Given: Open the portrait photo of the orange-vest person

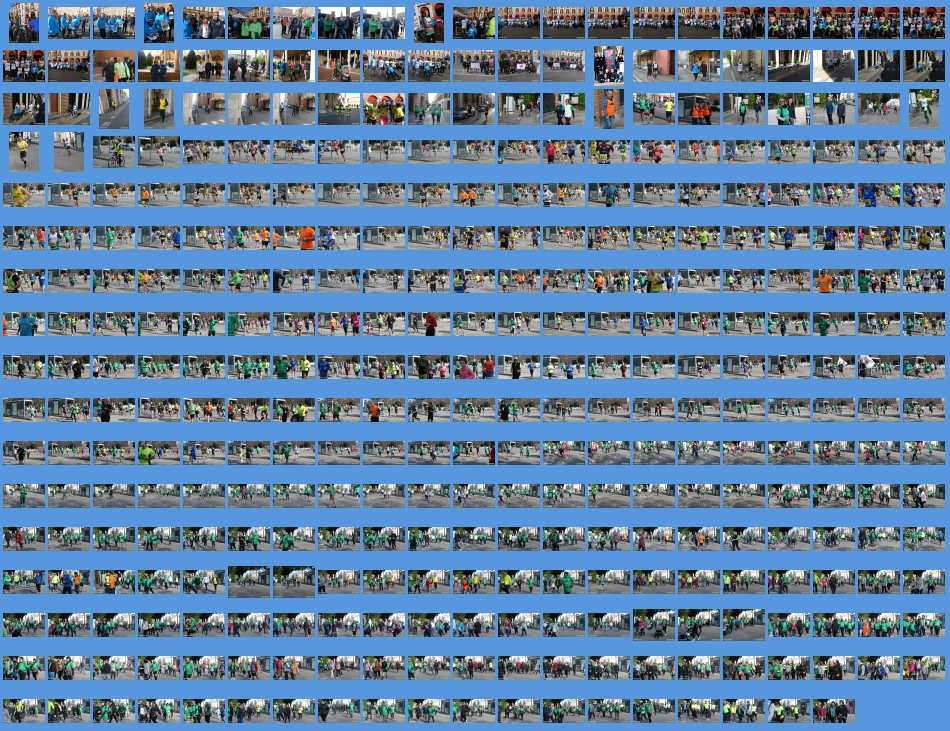Looking at the screenshot, I should click(x=608, y=109).
